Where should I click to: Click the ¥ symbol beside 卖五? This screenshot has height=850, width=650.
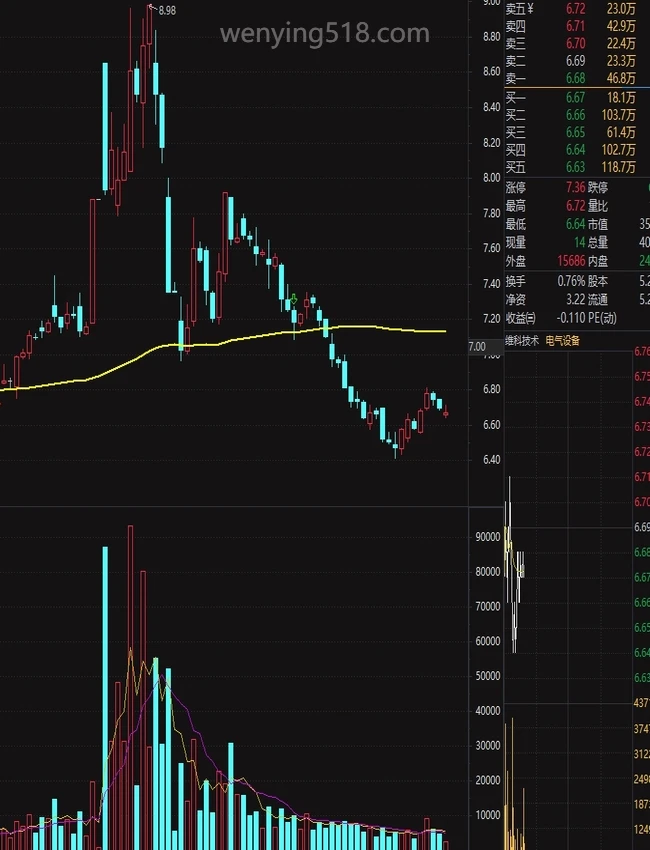530,9
